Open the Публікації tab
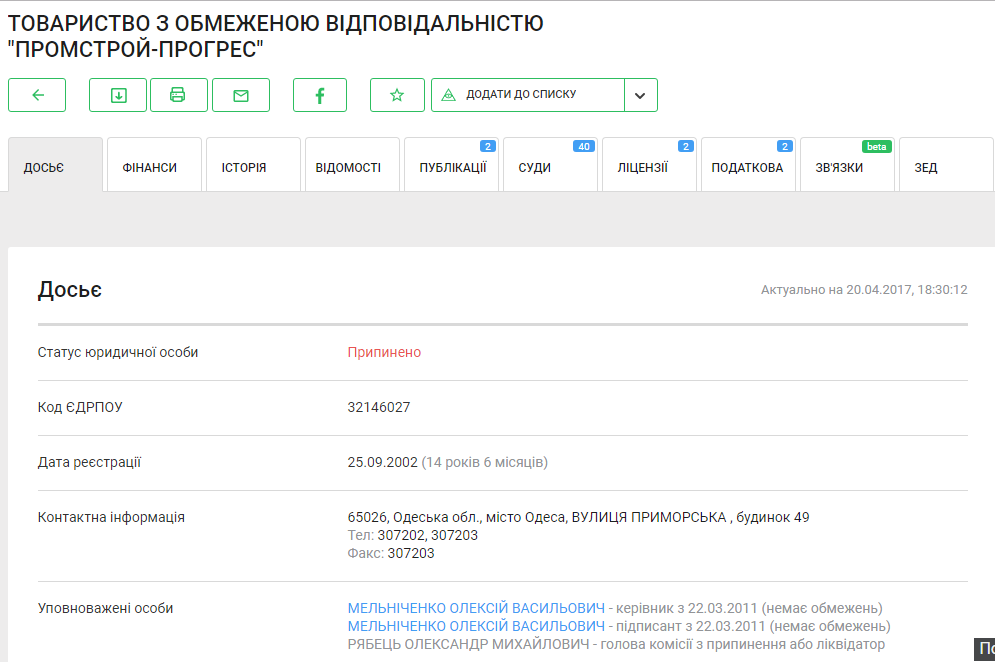 click(451, 166)
